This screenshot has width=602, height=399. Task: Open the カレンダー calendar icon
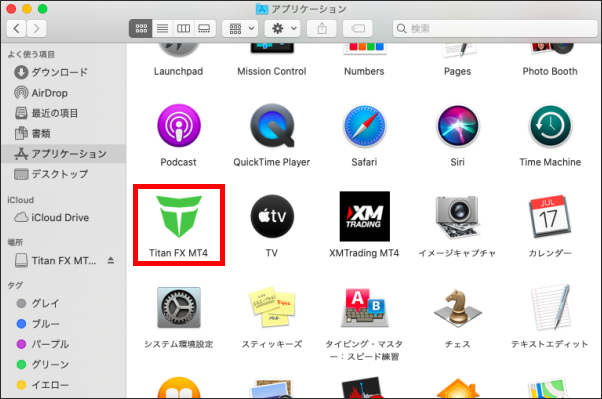[550, 216]
